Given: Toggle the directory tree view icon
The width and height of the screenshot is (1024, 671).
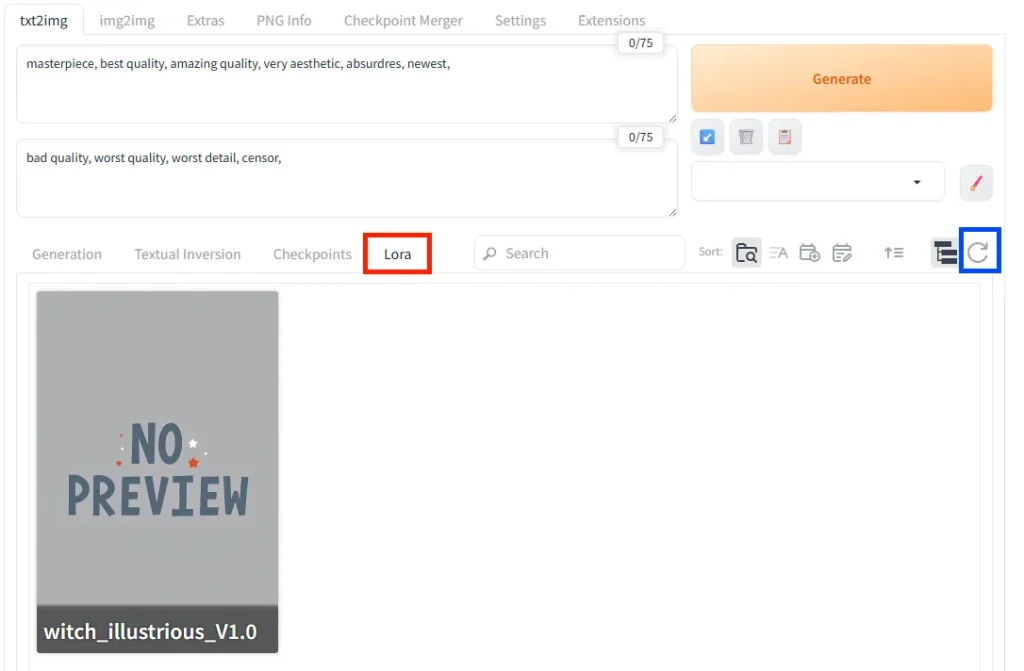Looking at the screenshot, I should point(944,253).
